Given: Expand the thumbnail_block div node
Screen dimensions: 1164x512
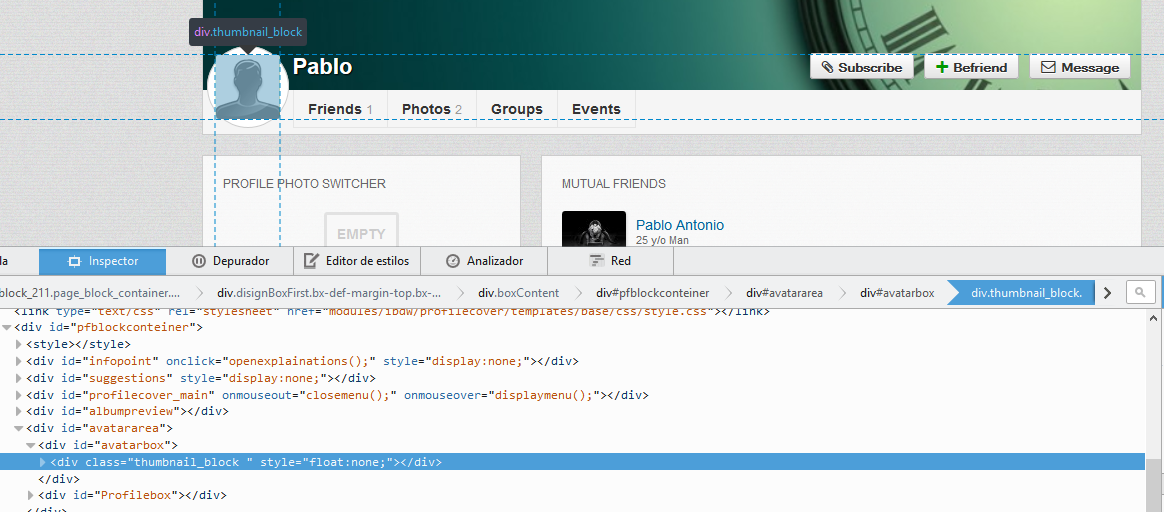Looking at the screenshot, I should (x=42, y=462).
